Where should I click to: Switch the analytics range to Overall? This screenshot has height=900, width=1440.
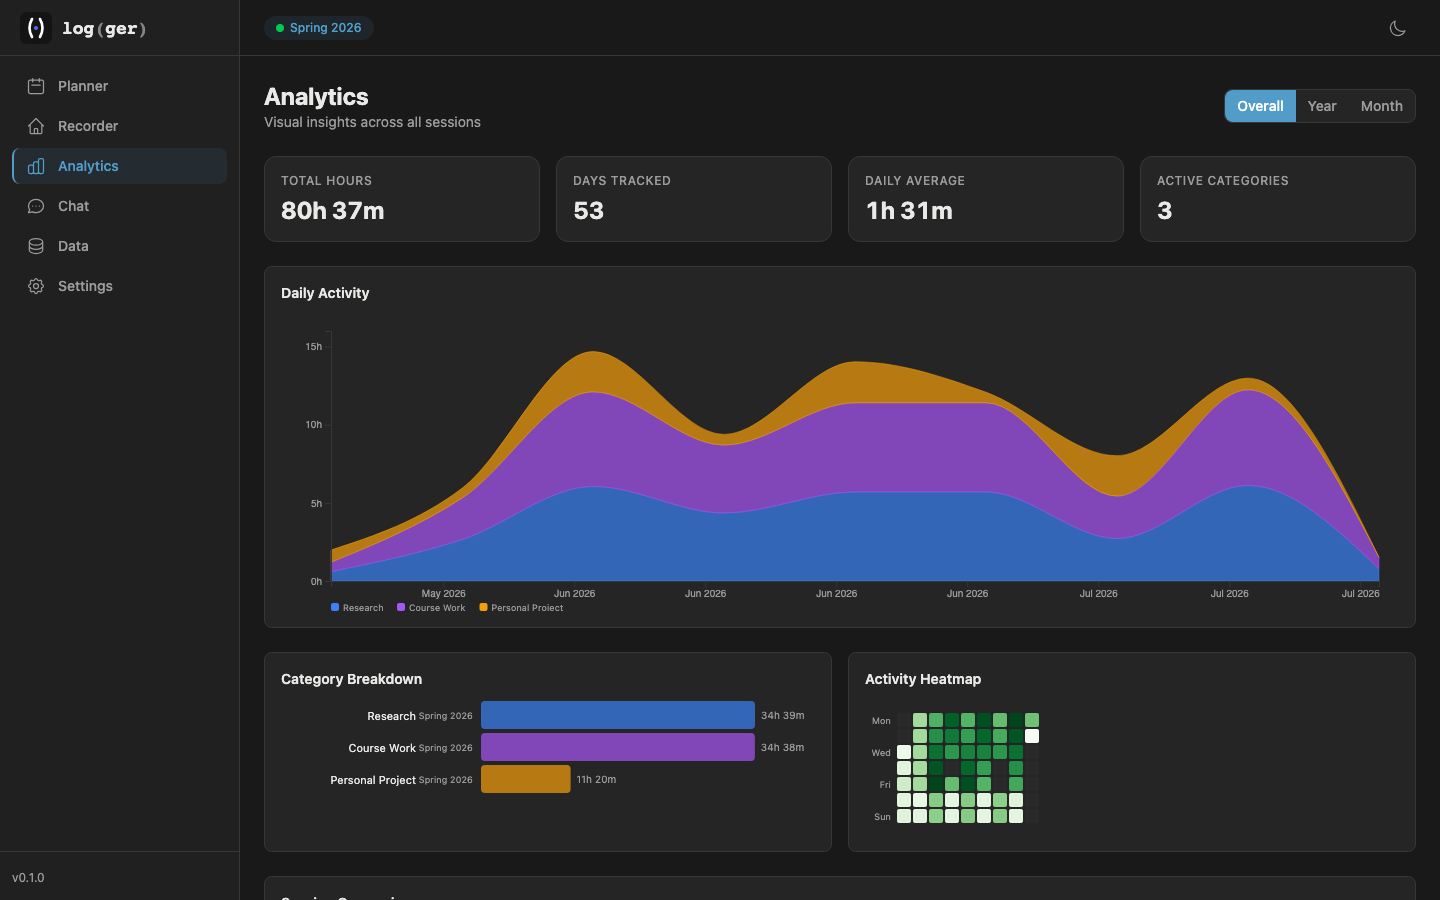click(x=1260, y=106)
